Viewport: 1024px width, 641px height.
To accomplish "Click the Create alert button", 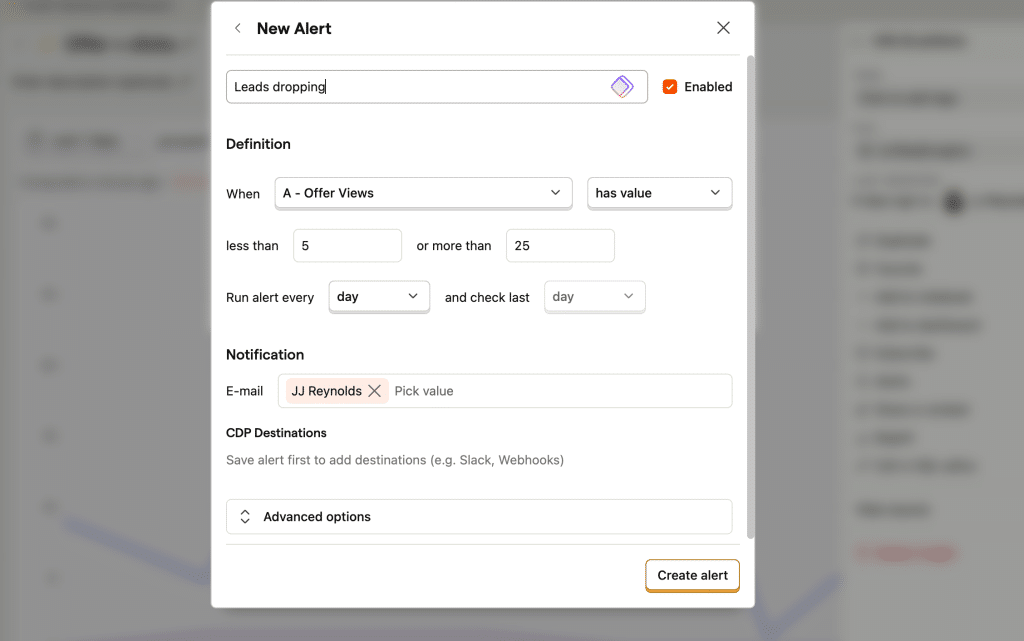I will click(692, 575).
